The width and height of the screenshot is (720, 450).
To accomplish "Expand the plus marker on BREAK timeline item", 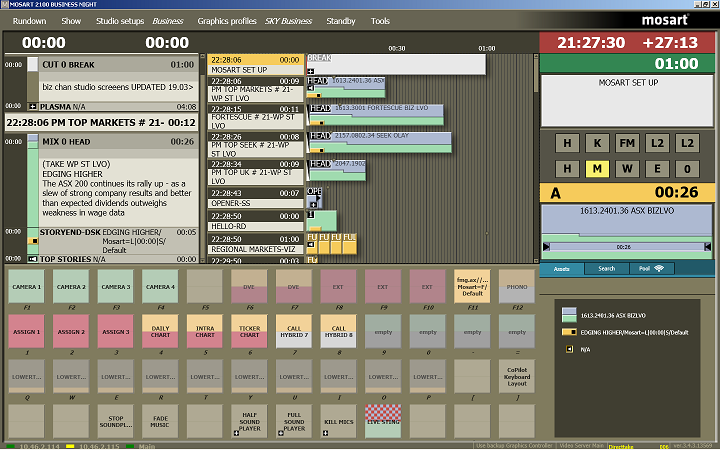I will (312, 70).
